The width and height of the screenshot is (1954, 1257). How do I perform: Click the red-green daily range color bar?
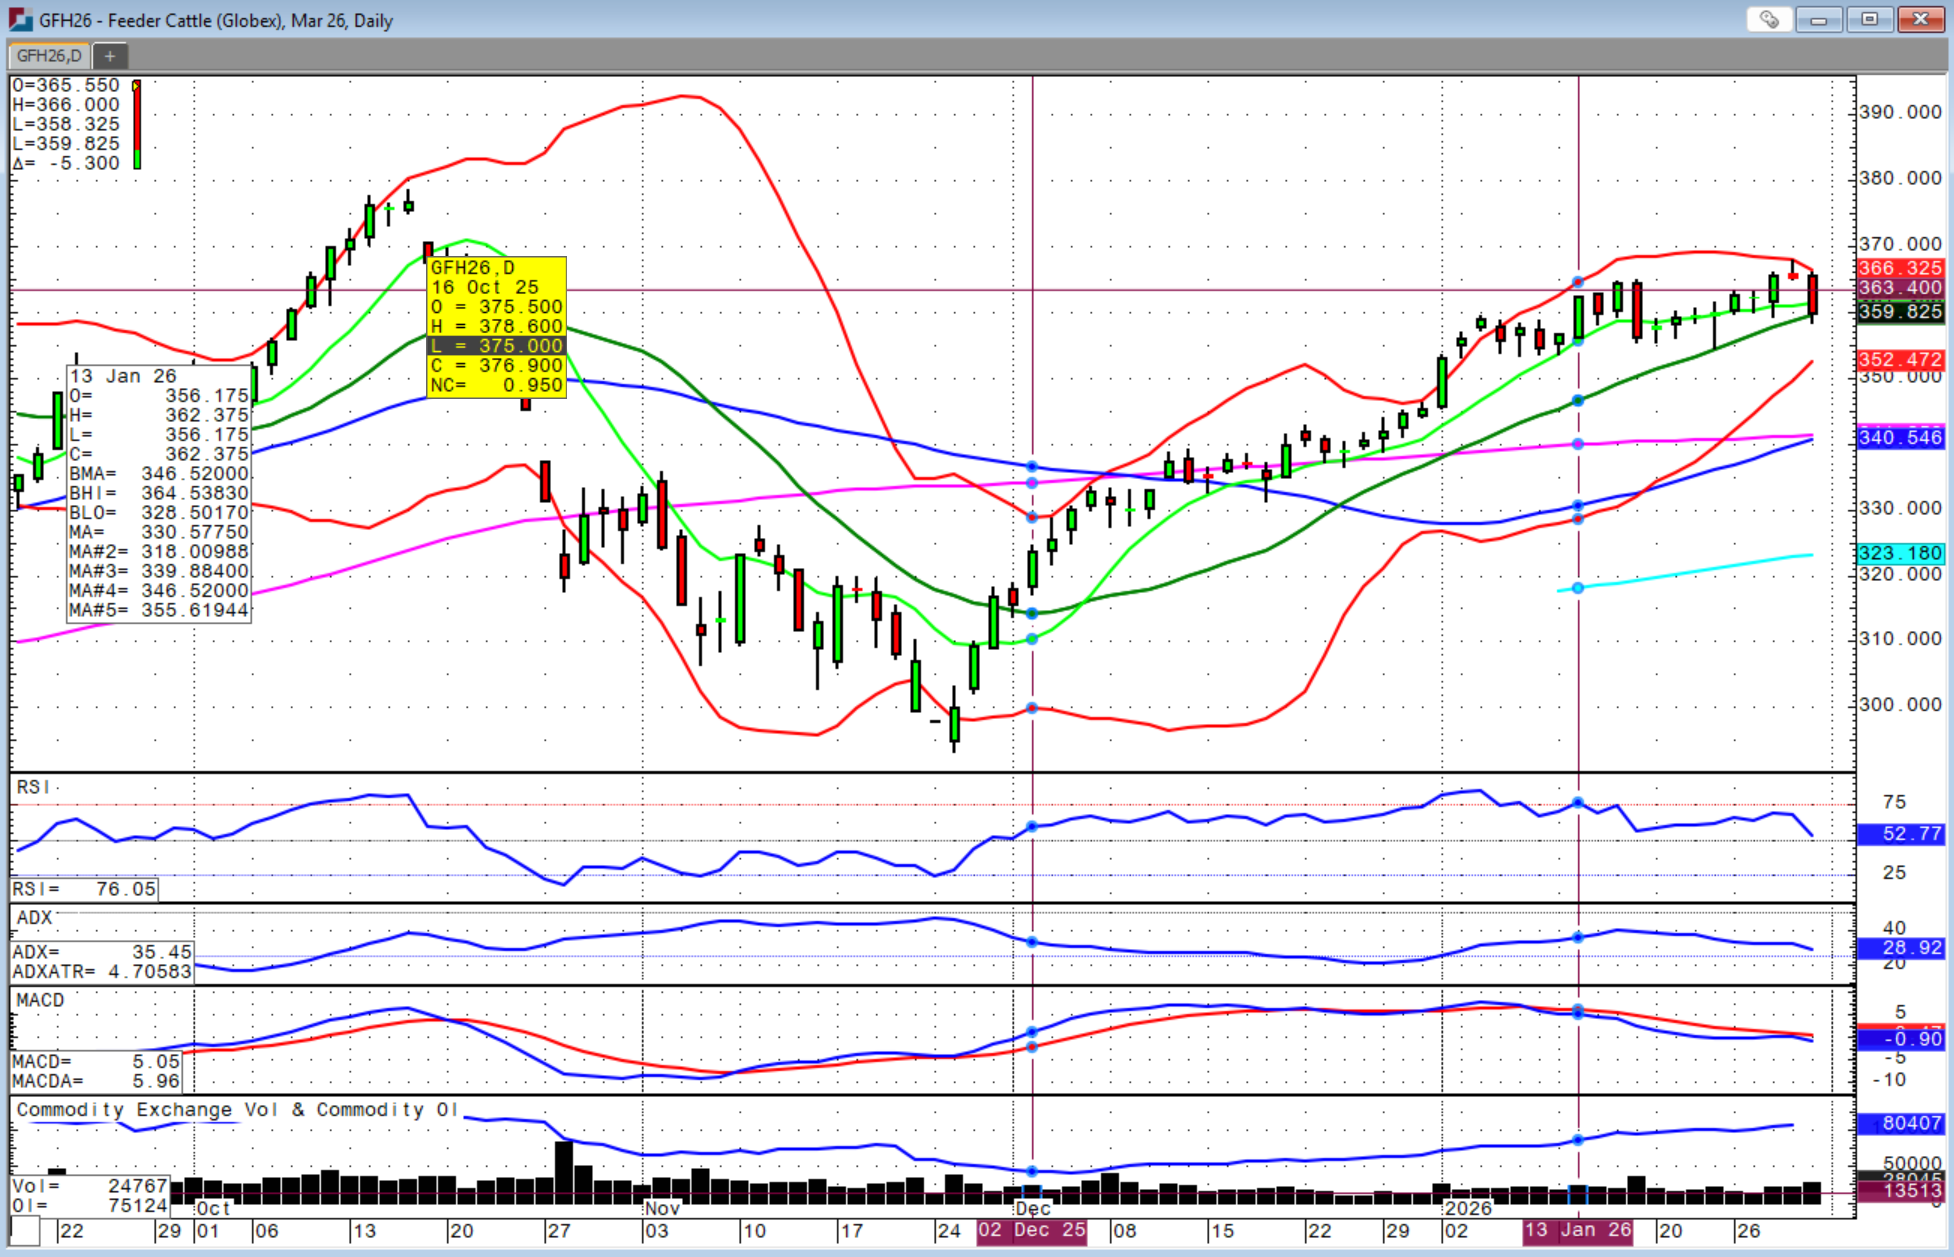coord(137,128)
